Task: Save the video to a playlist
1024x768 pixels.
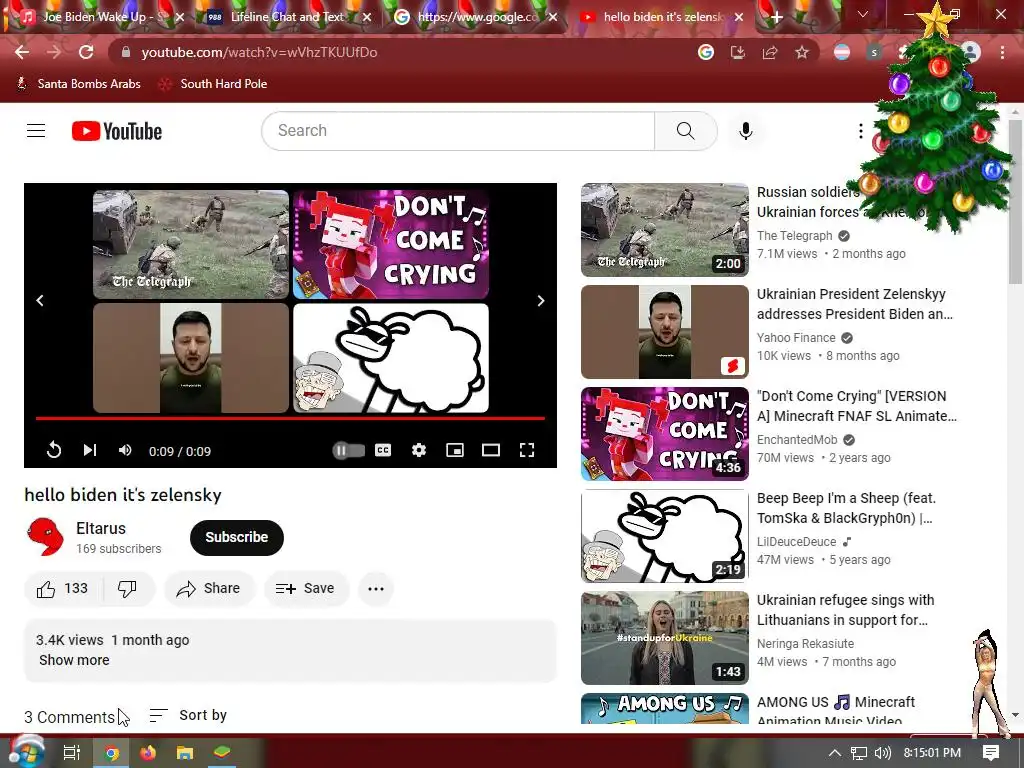Action: tap(306, 588)
